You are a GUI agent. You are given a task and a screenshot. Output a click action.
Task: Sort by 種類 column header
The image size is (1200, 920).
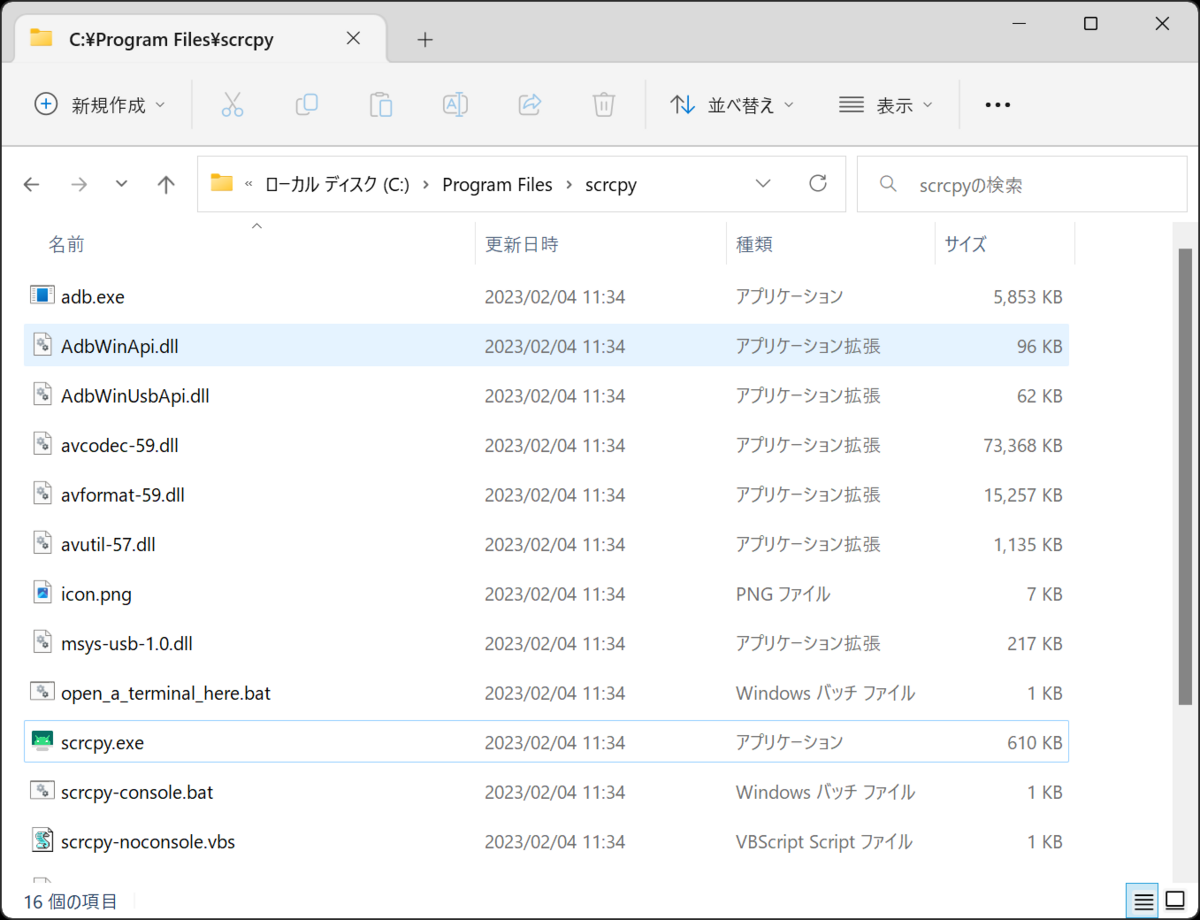coord(754,244)
